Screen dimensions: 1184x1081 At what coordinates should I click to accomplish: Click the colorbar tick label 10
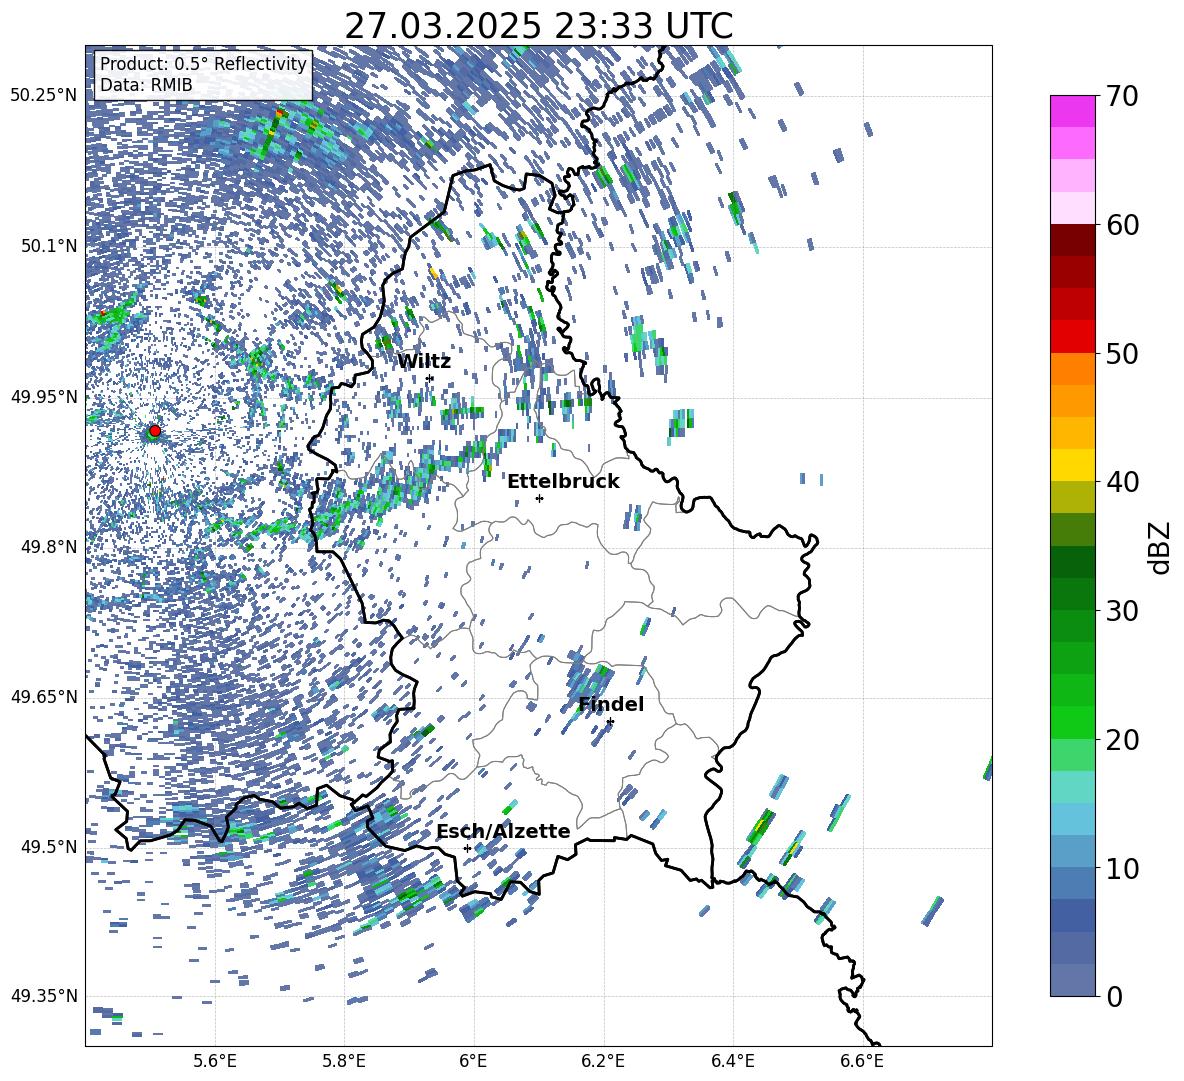(x=1123, y=868)
